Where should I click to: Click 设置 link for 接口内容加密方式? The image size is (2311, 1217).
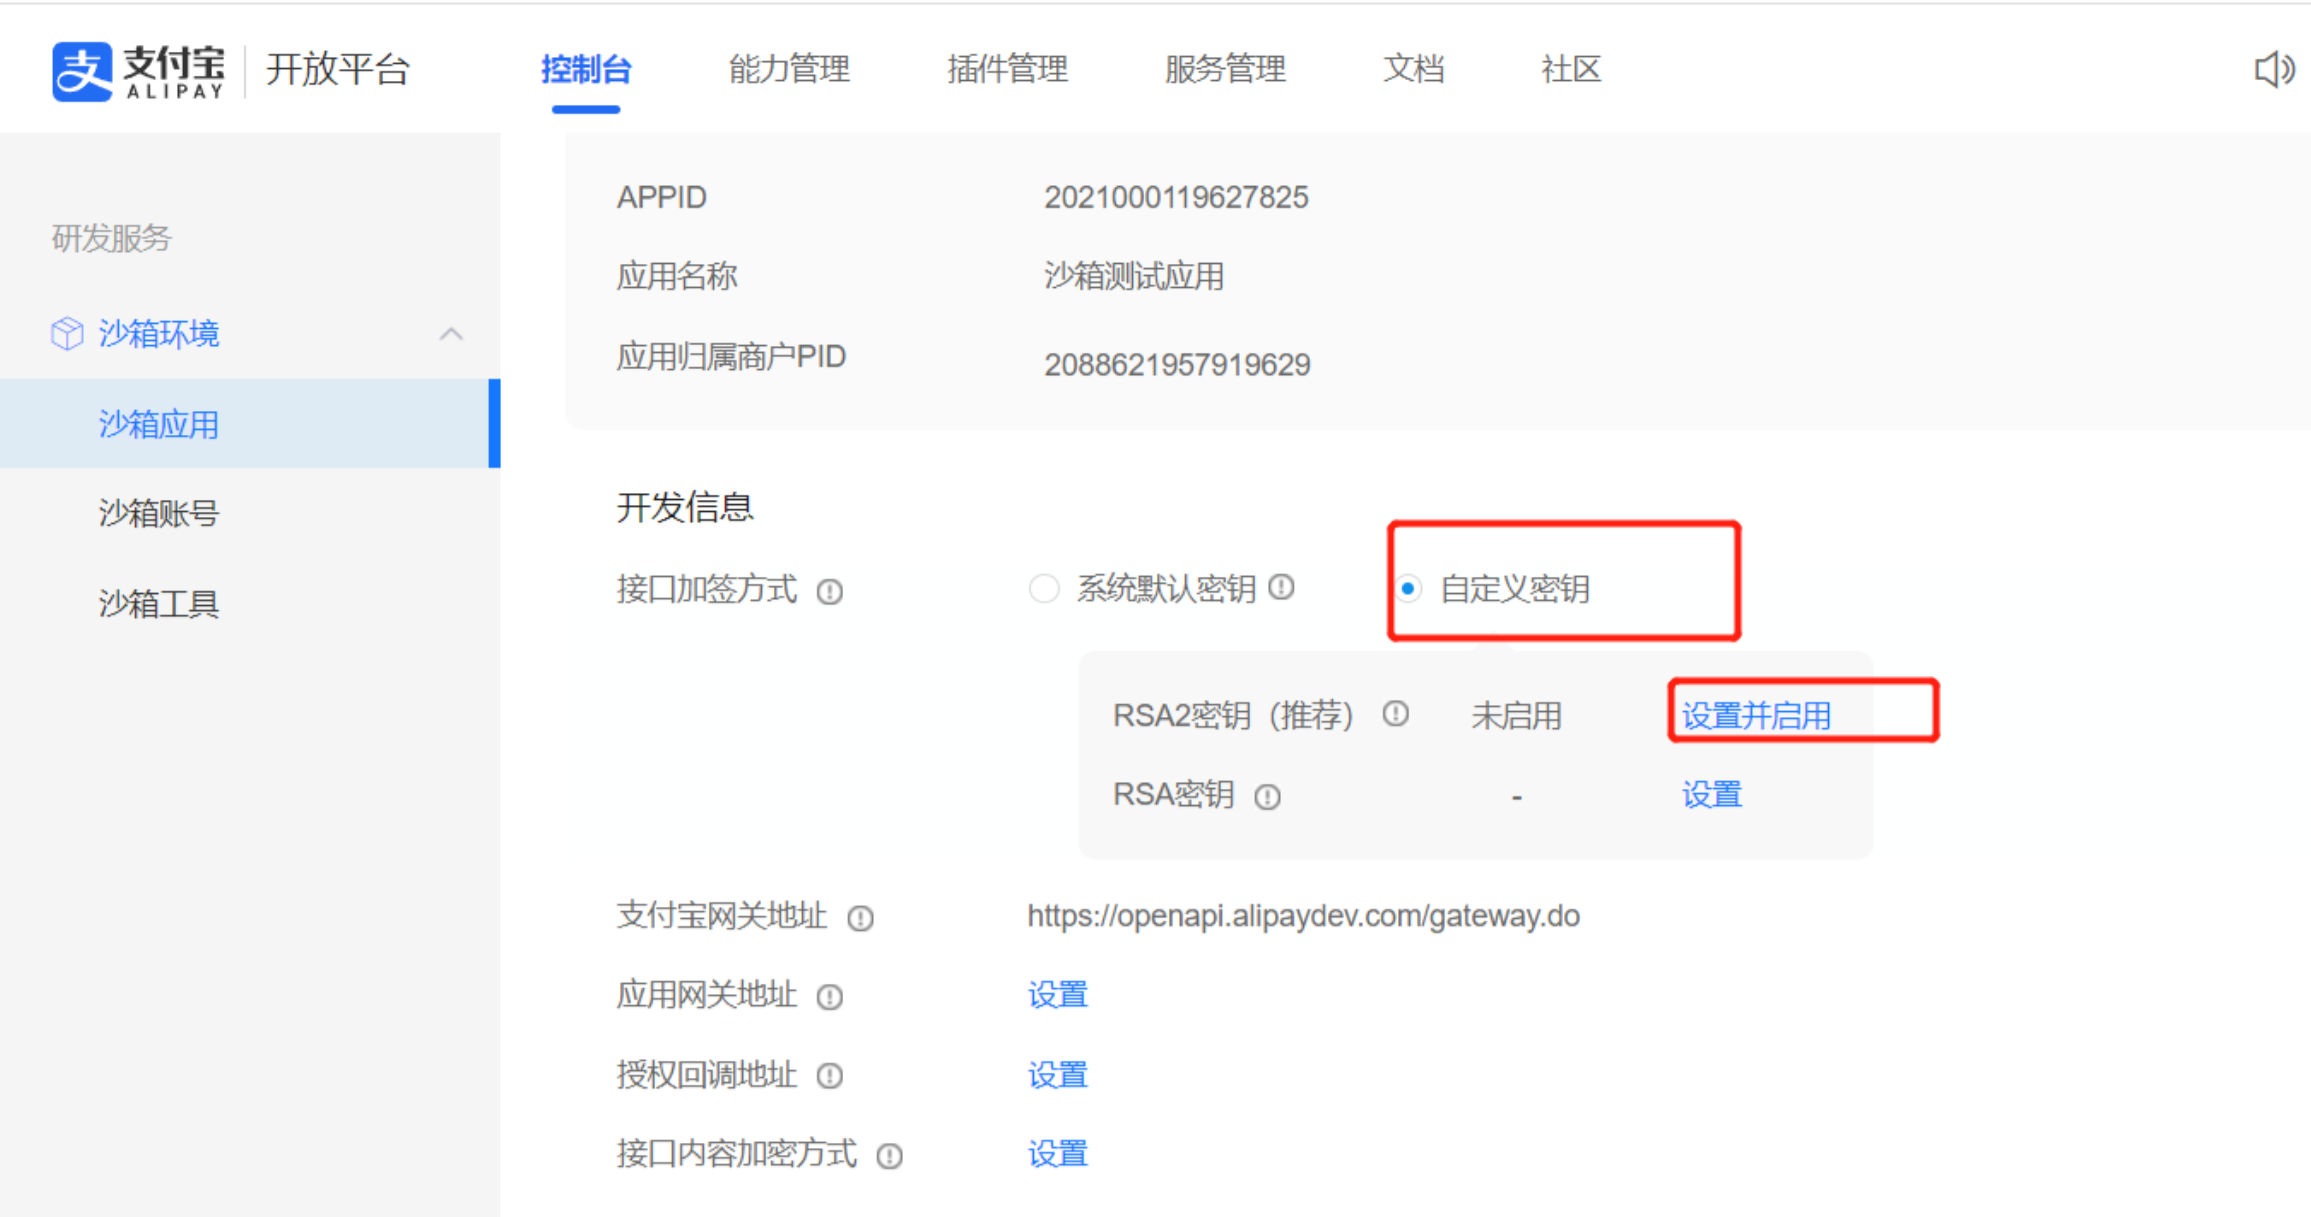coord(1058,1154)
